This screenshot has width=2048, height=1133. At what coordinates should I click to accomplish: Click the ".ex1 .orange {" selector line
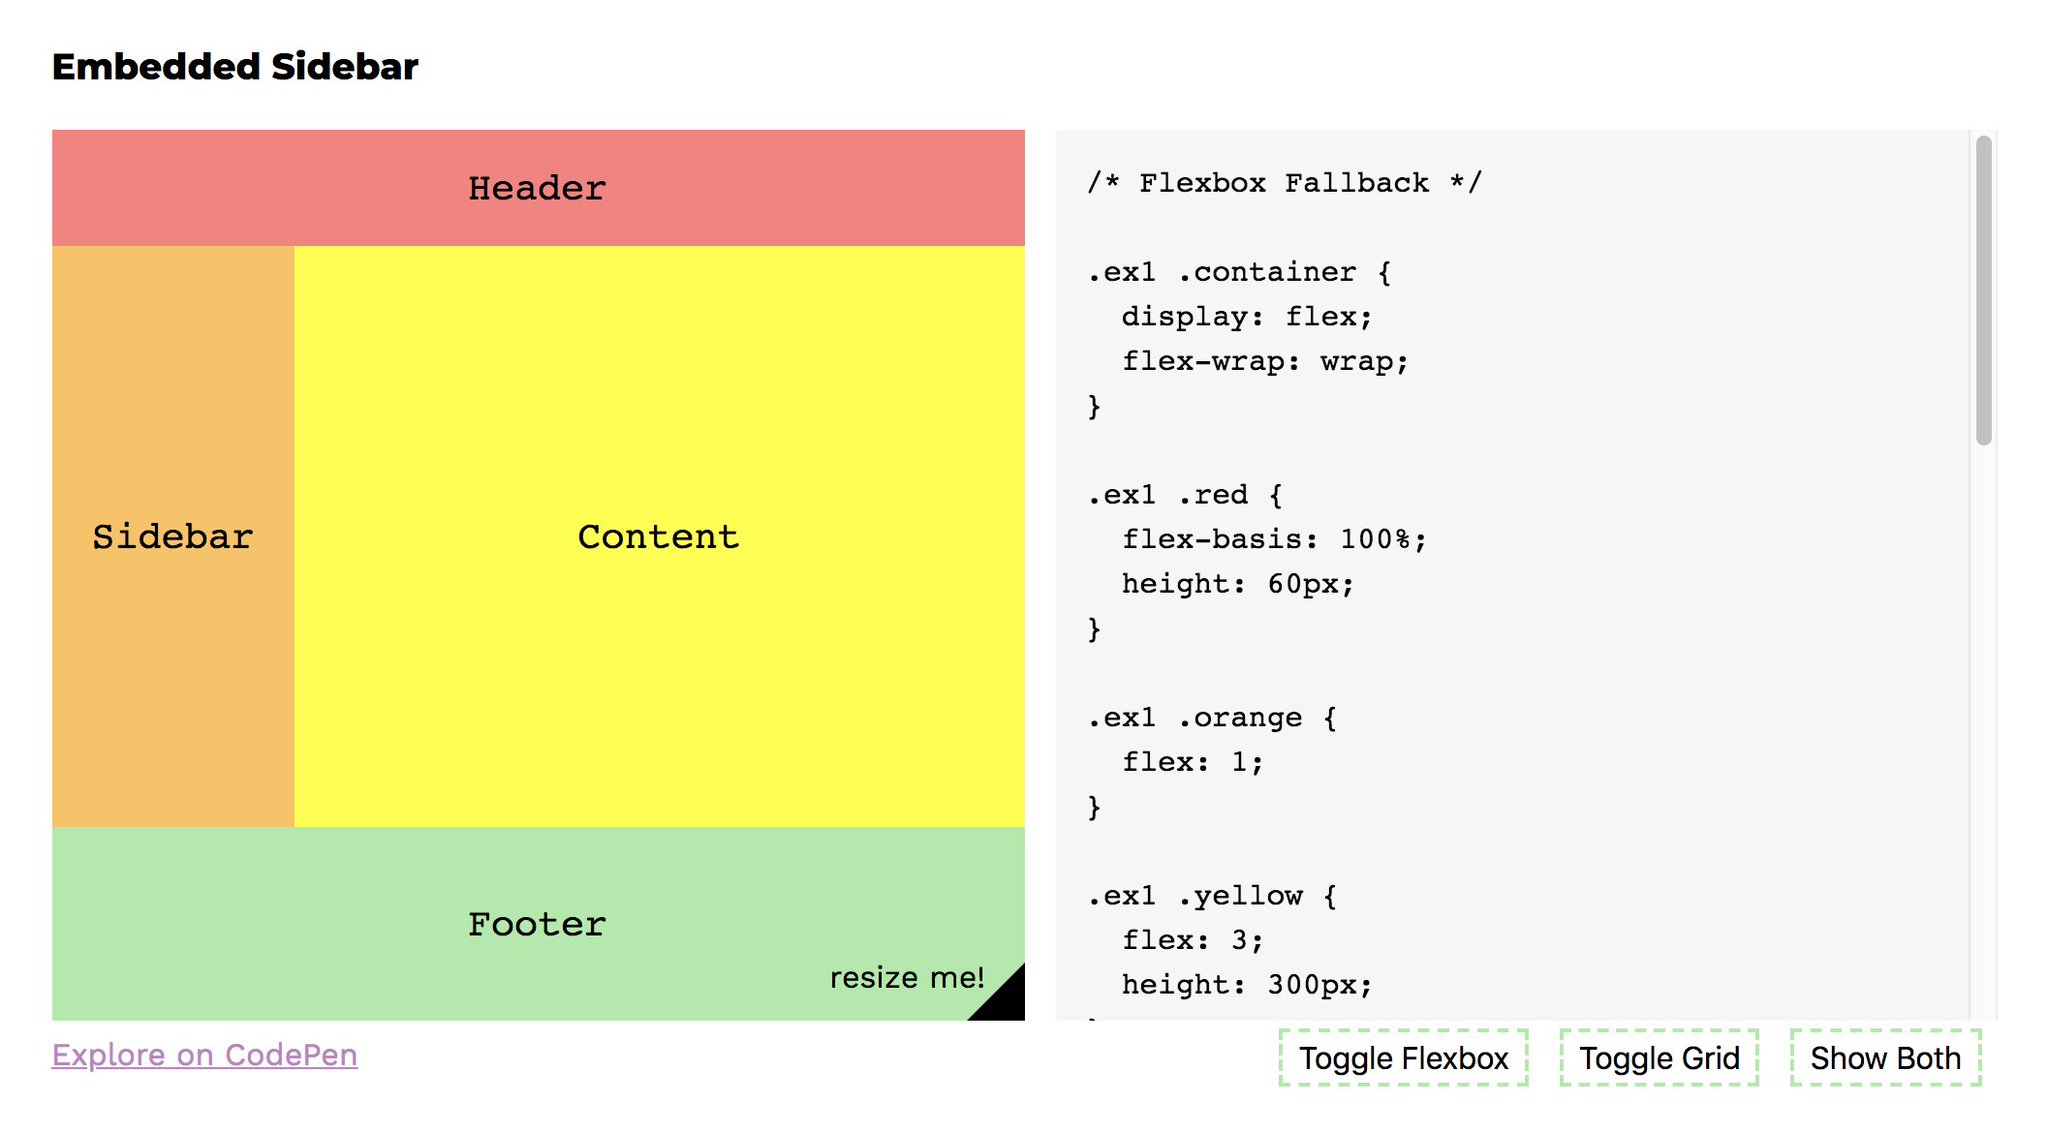click(1212, 718)
